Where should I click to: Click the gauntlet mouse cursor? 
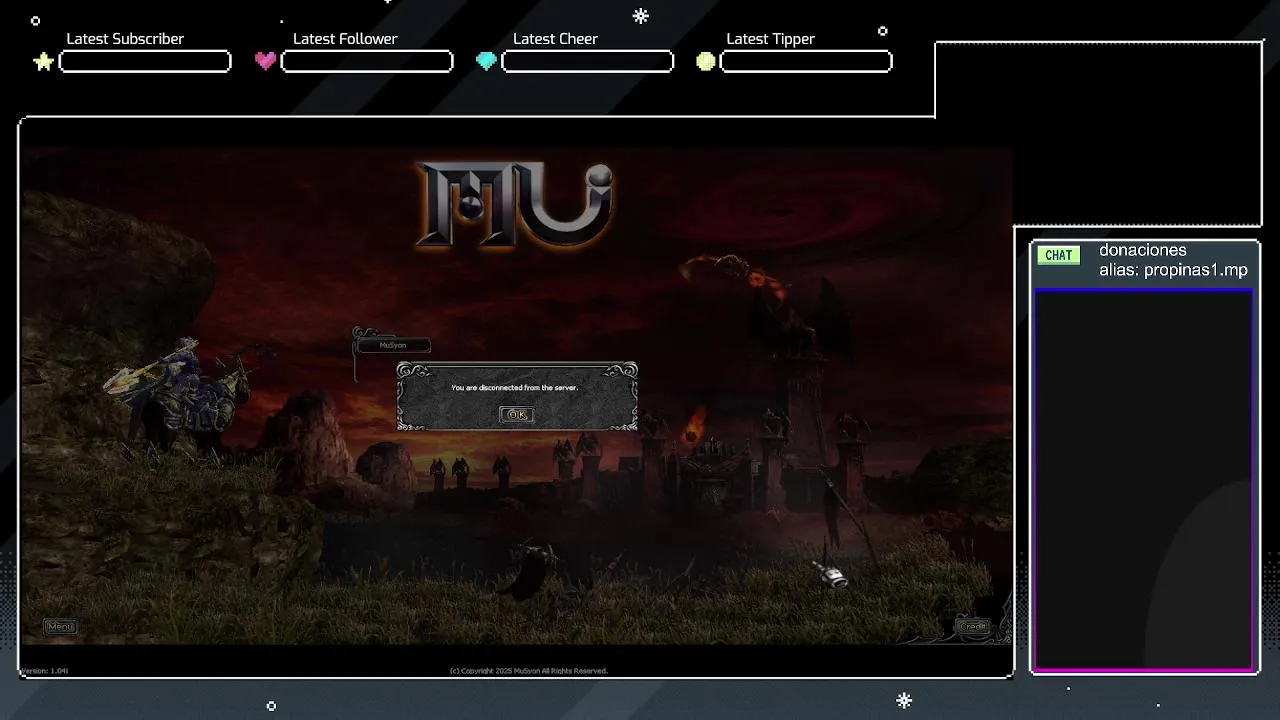pyautogui.click(x=830, y=574)
